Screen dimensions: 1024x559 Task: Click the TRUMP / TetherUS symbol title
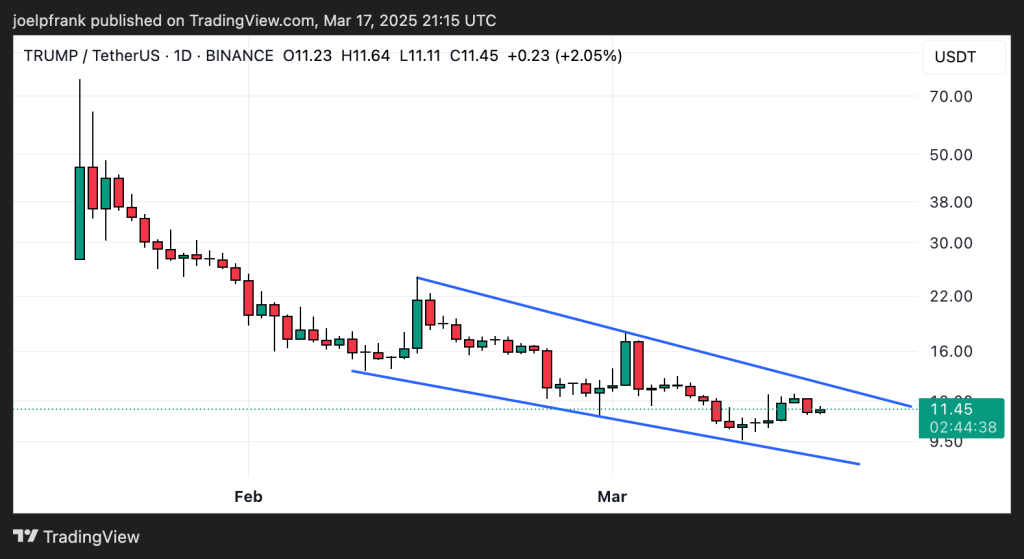coord(91,56)
